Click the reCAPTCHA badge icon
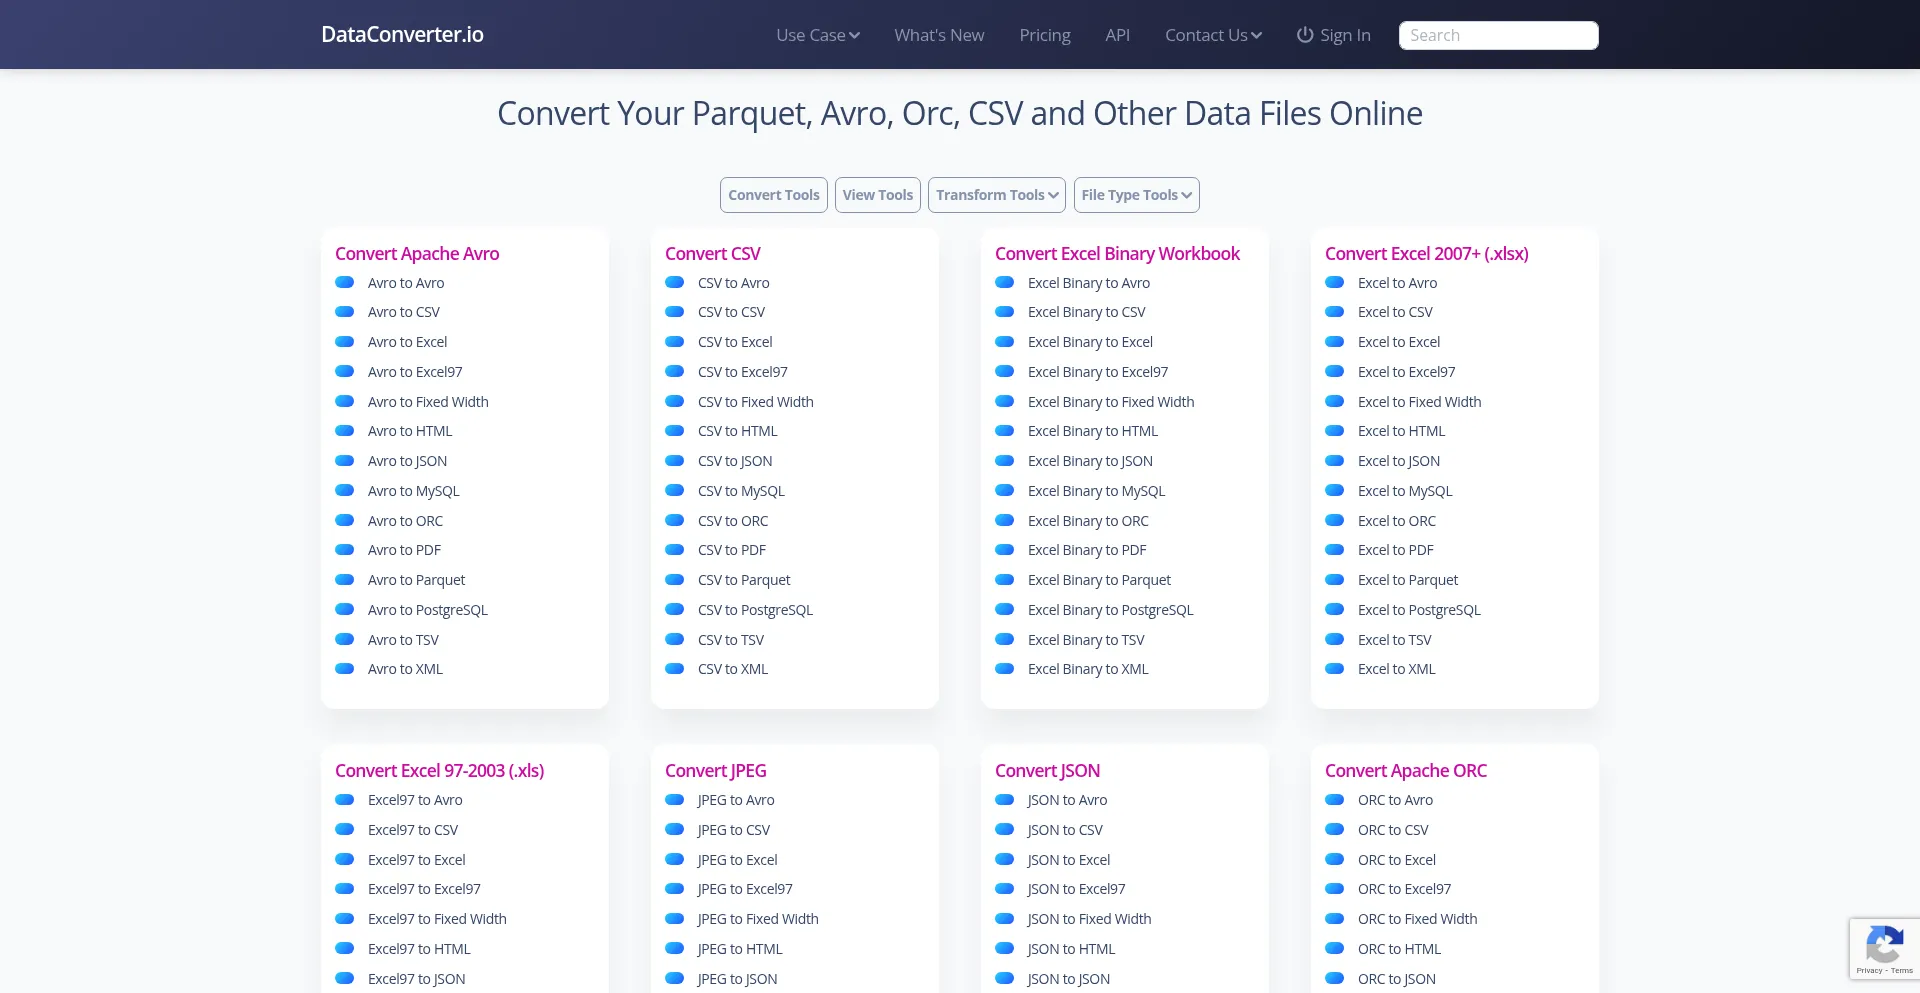Screen dimensions: 1920x993 (1884, 943)
